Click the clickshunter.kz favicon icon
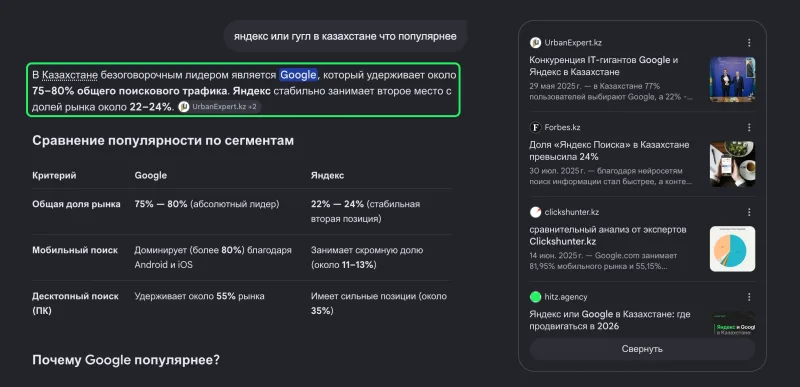The image size is (800, 387). pyautogui.click(x=535, y=212)
